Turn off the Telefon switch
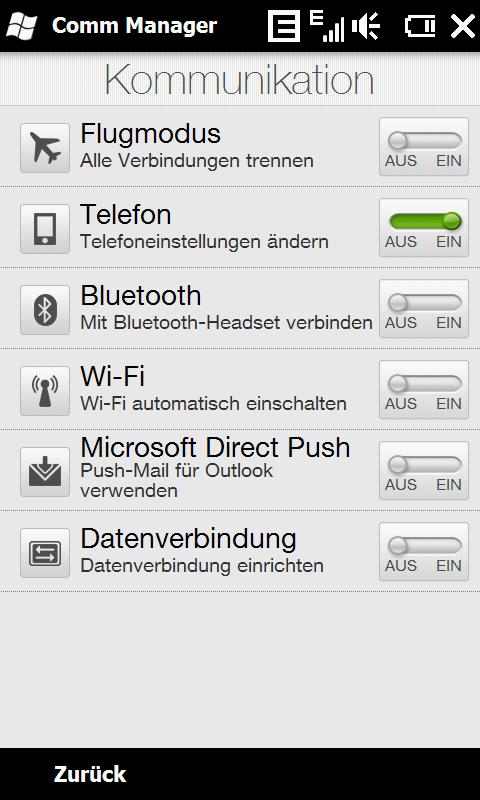Screen dimensions: 480x800 (424, 228)
